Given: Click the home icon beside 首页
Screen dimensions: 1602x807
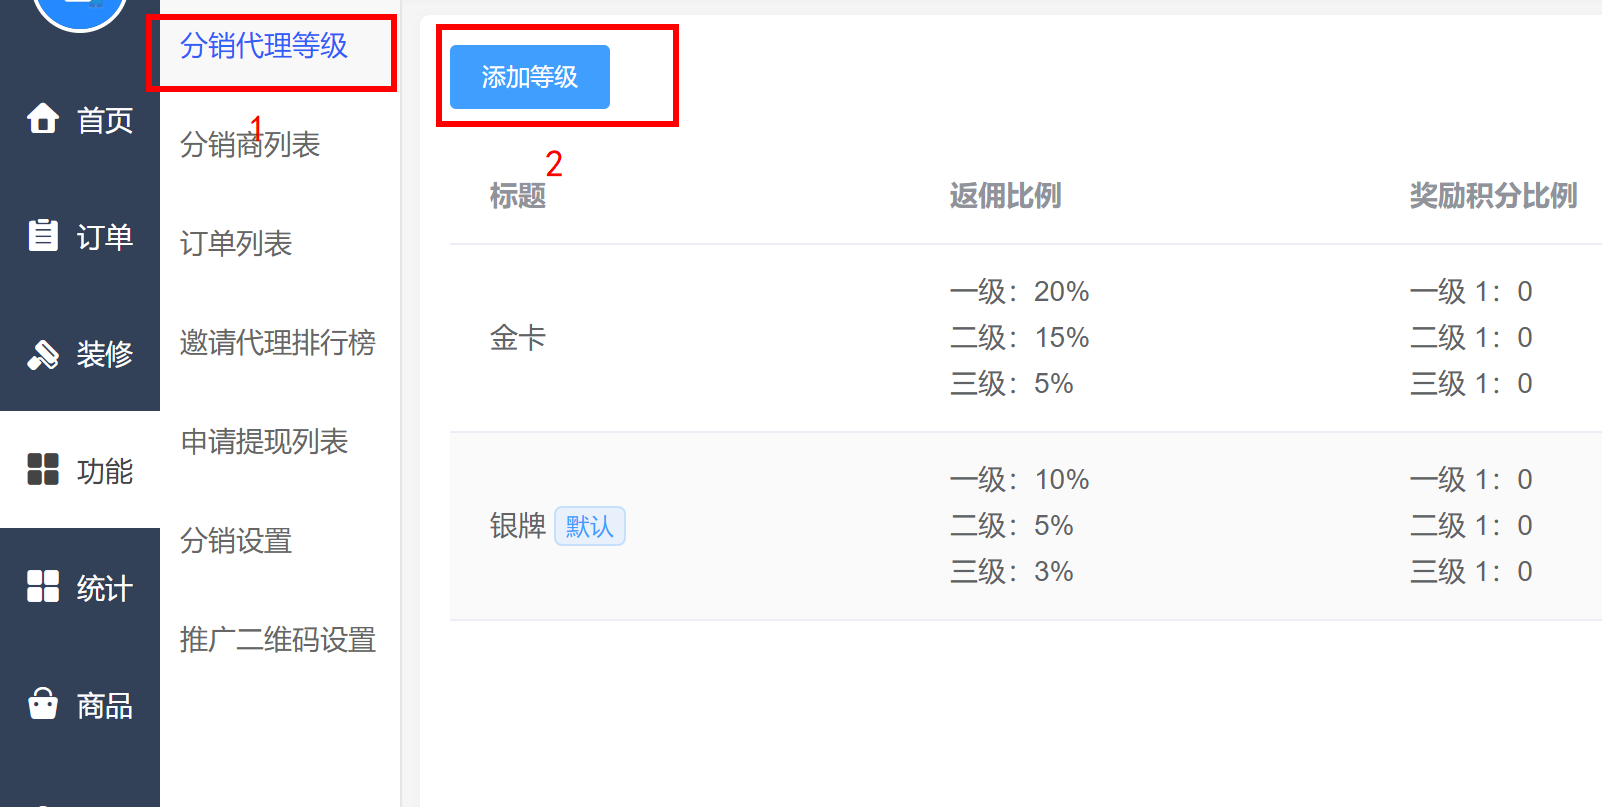Looking at the screenshot, I should pos(43,118).
